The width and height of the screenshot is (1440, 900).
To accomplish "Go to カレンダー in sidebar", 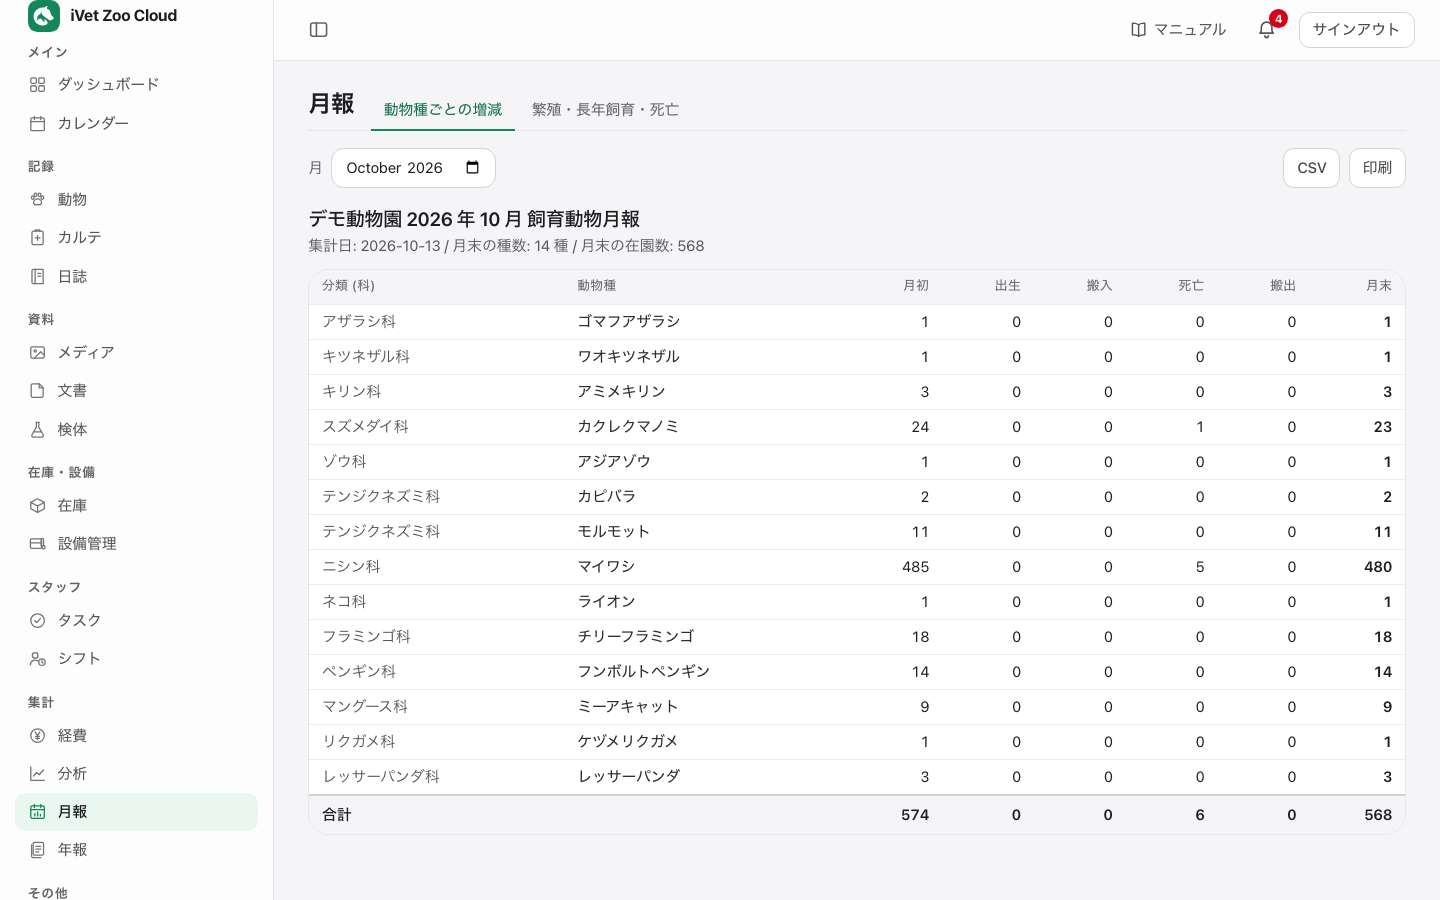I will pyautogui.click(x=136, y=123).
